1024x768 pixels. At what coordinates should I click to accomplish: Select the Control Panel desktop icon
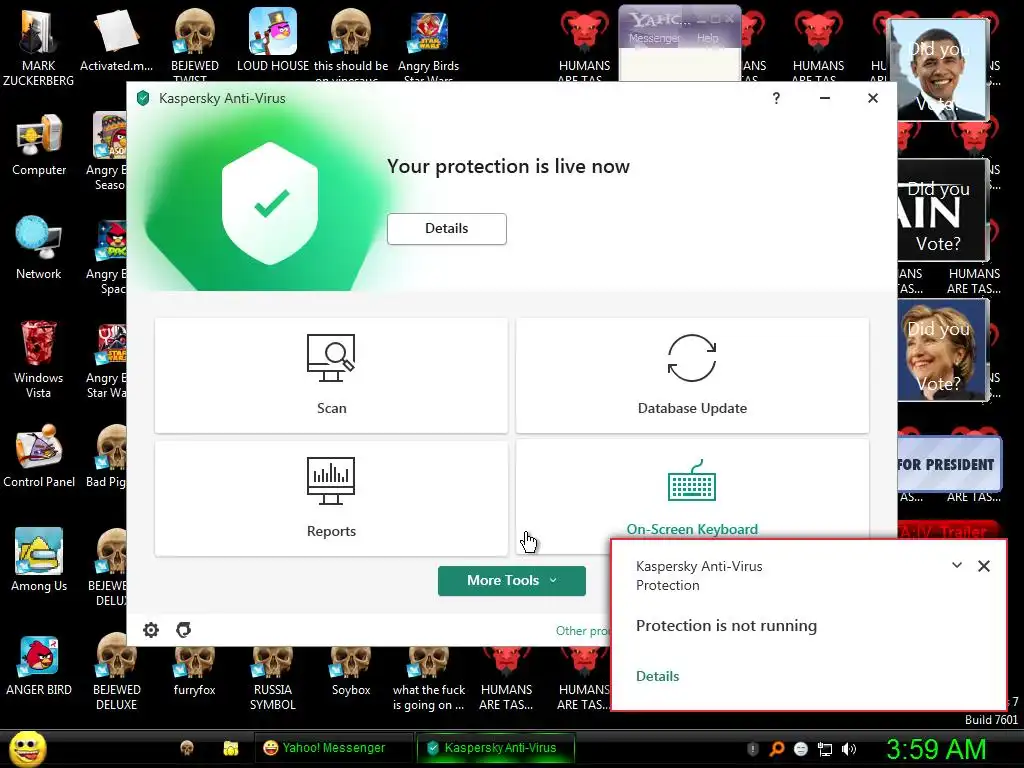coord(39,456)
